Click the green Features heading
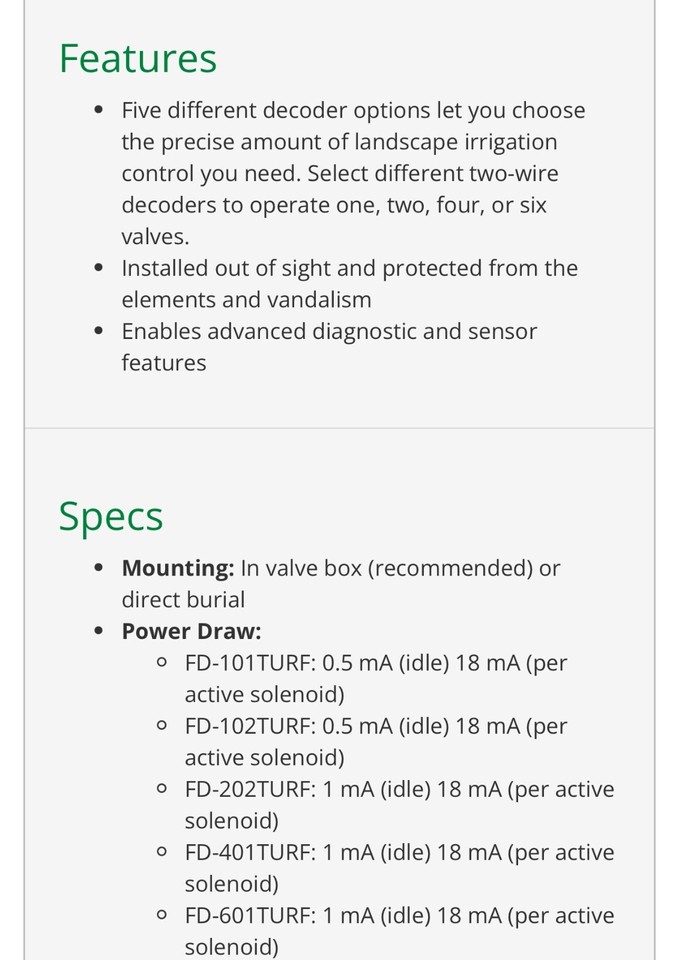 click(138, 58)
